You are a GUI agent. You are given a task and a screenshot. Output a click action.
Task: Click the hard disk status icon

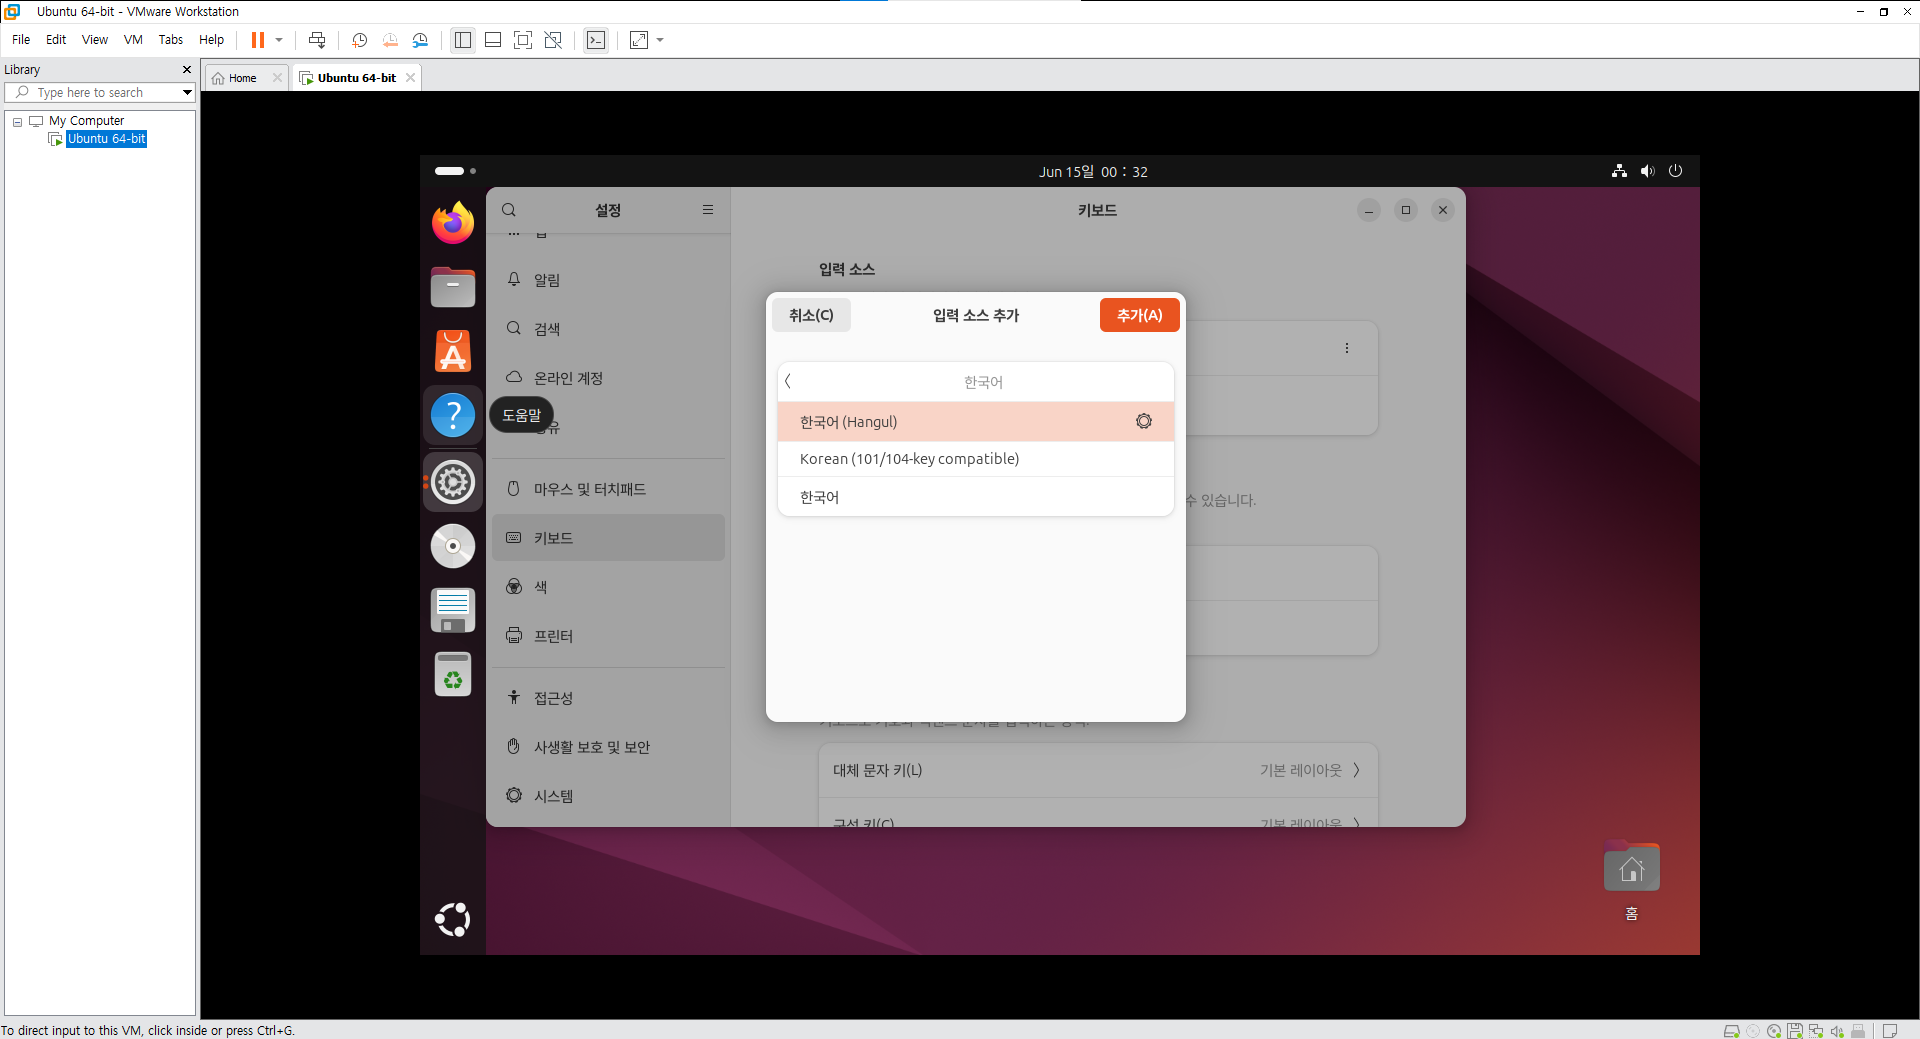[x=1731, y=1031]
